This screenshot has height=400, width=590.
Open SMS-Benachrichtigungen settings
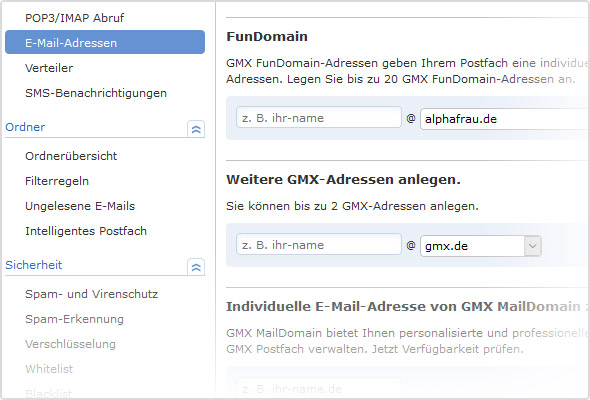tap(96, 93)
